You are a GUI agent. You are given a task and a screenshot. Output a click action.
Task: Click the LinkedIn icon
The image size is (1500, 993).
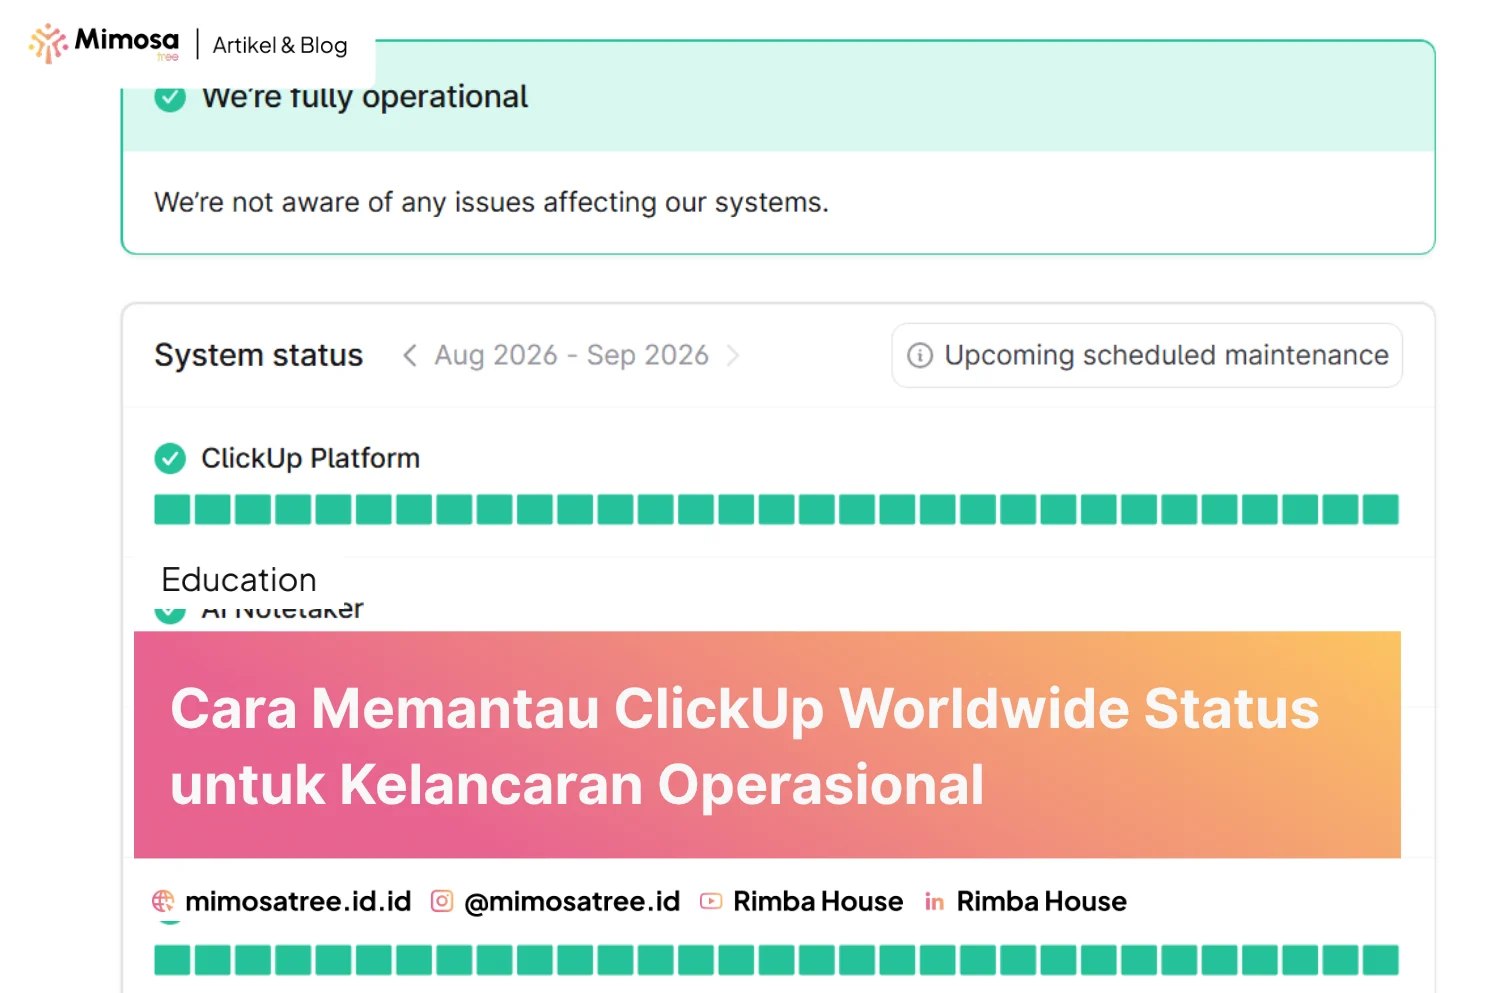click(x=934, y=902)
